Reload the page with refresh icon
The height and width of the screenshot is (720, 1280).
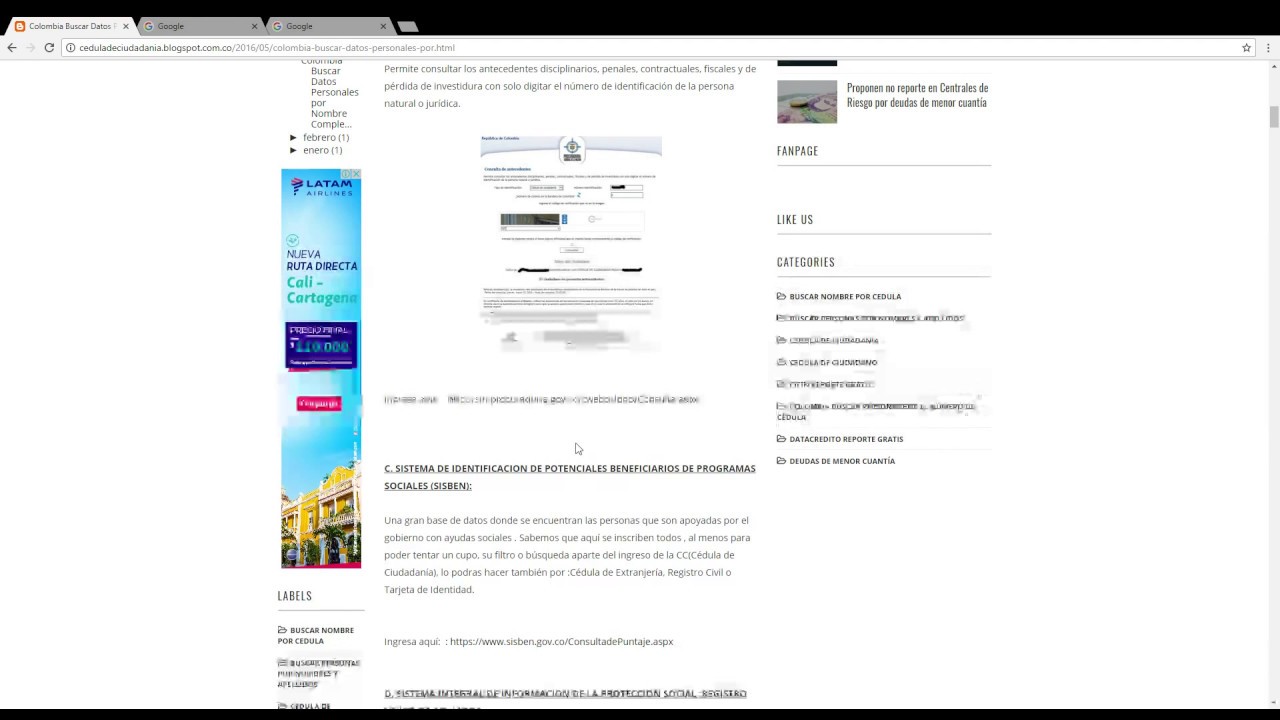(48, 47)
